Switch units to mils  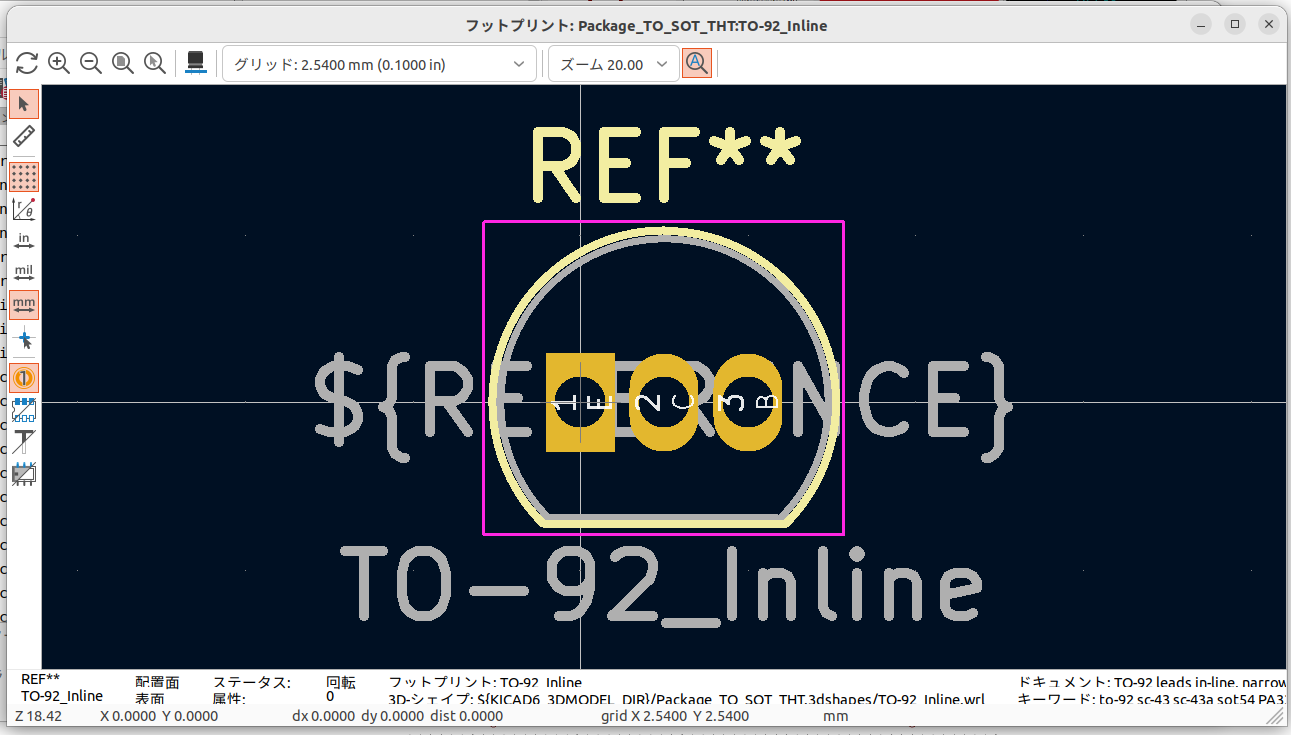pos(24,272)
